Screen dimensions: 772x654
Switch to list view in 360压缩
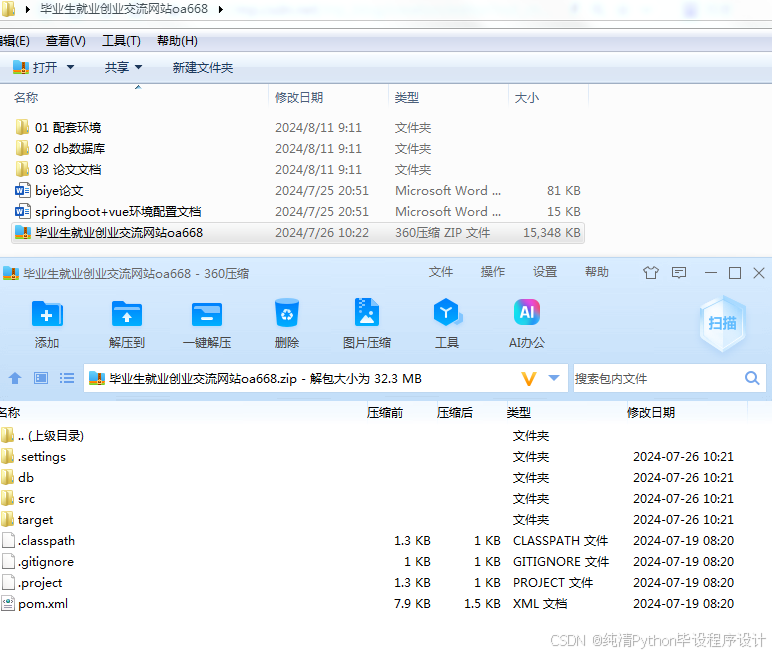67,378
